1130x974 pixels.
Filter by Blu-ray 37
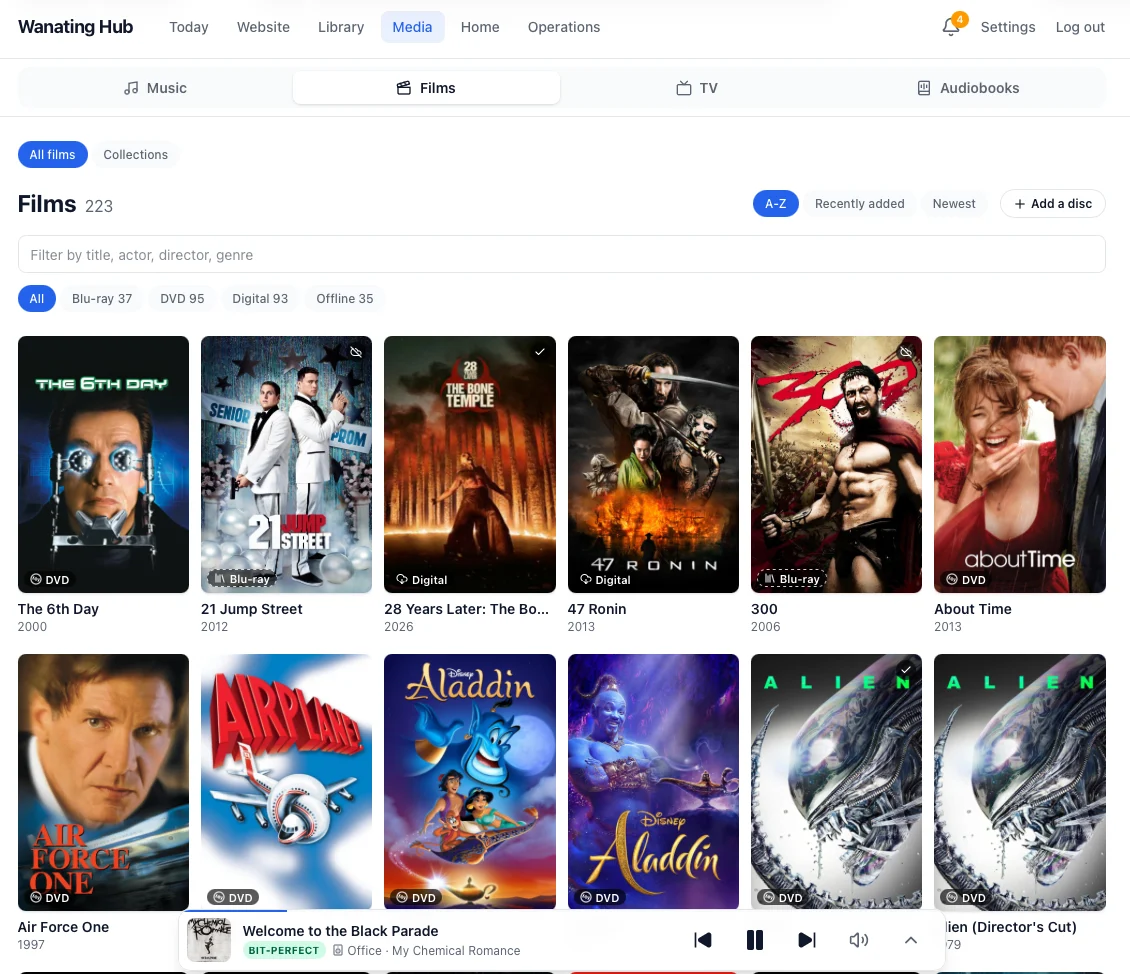pyautogui.click(x=102, y=299)
